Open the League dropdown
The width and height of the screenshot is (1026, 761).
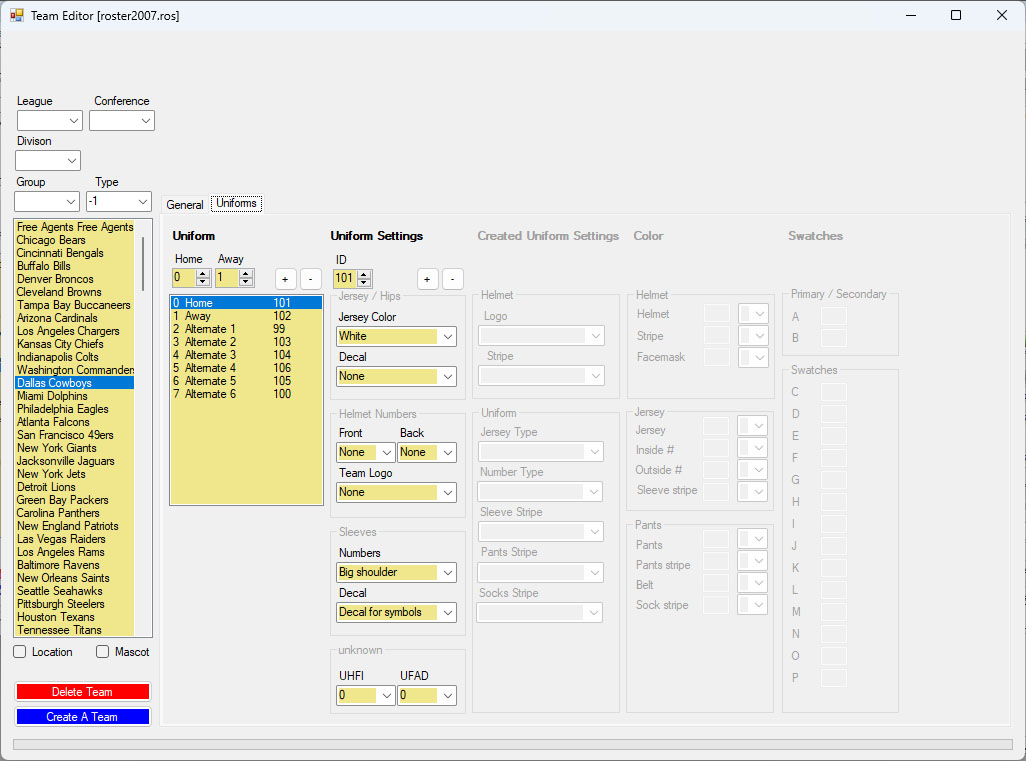pos(50,121)
